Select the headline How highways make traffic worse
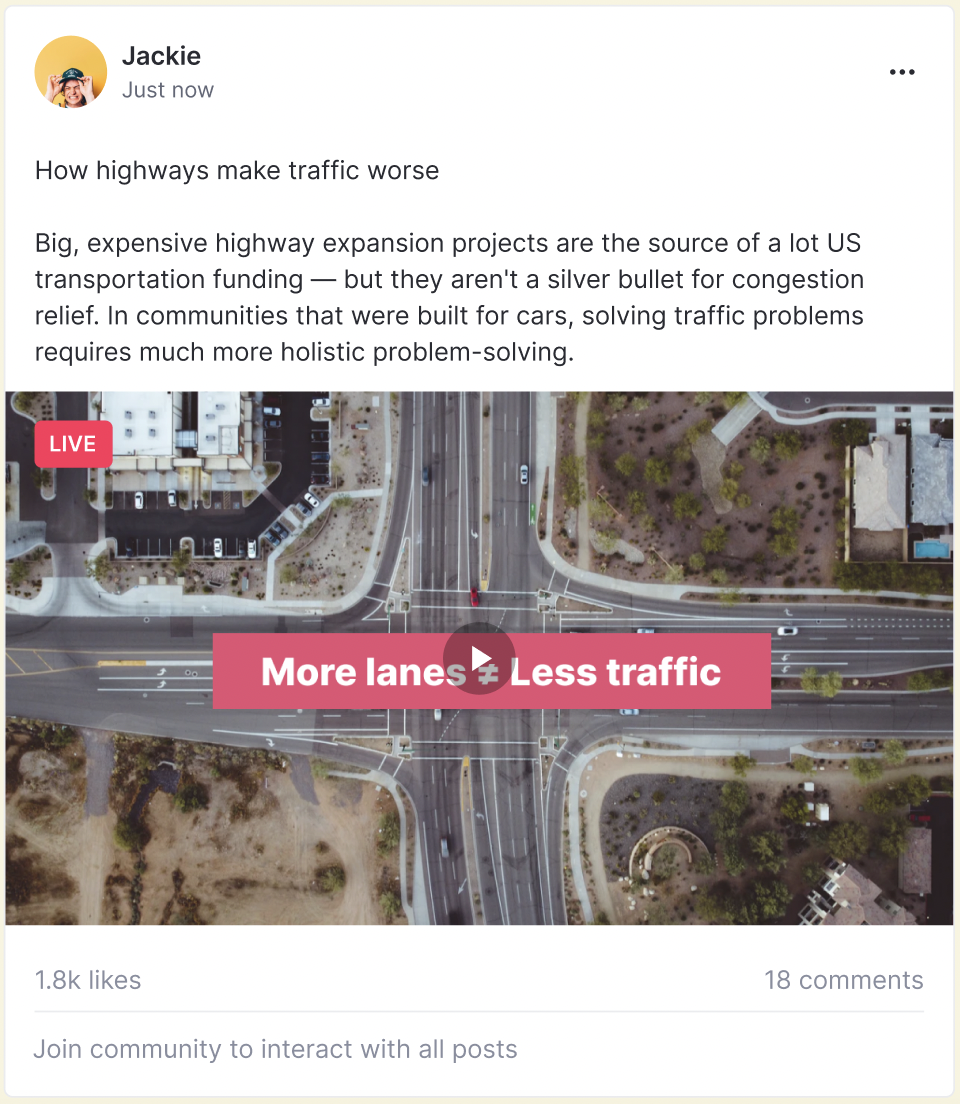The image size is (960, 1104). click(237, 170)
